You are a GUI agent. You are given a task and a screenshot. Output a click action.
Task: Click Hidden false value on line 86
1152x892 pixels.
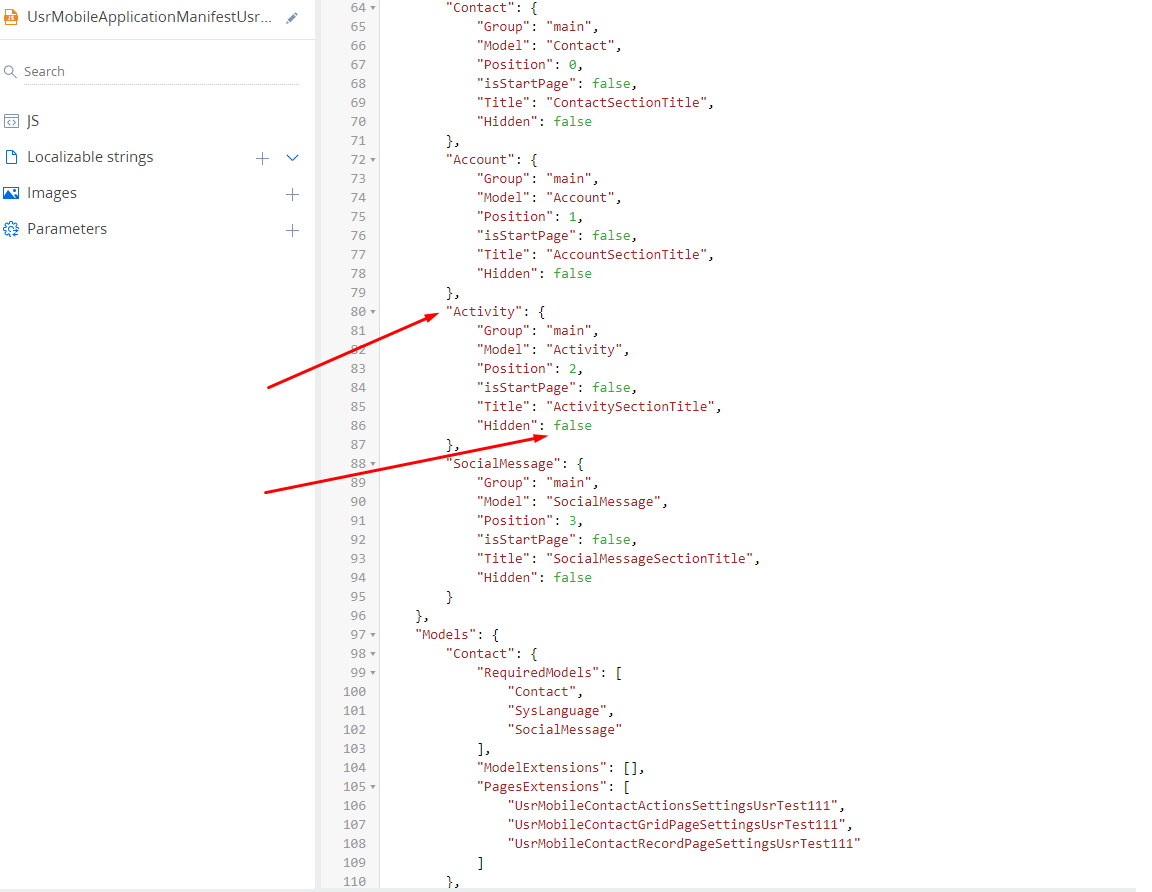(572, 425)
